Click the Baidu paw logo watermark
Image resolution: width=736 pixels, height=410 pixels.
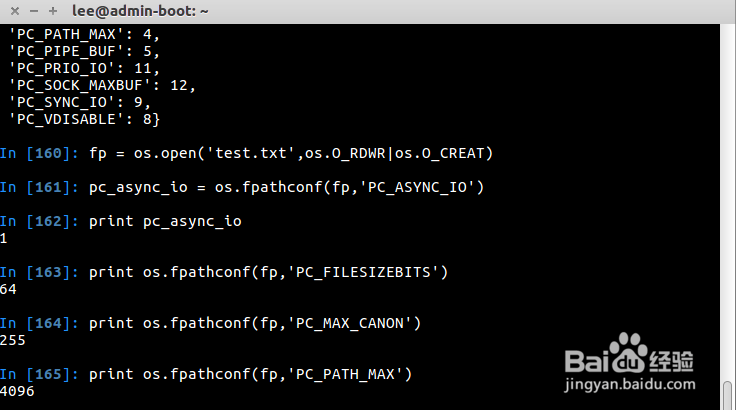[625, 355]
